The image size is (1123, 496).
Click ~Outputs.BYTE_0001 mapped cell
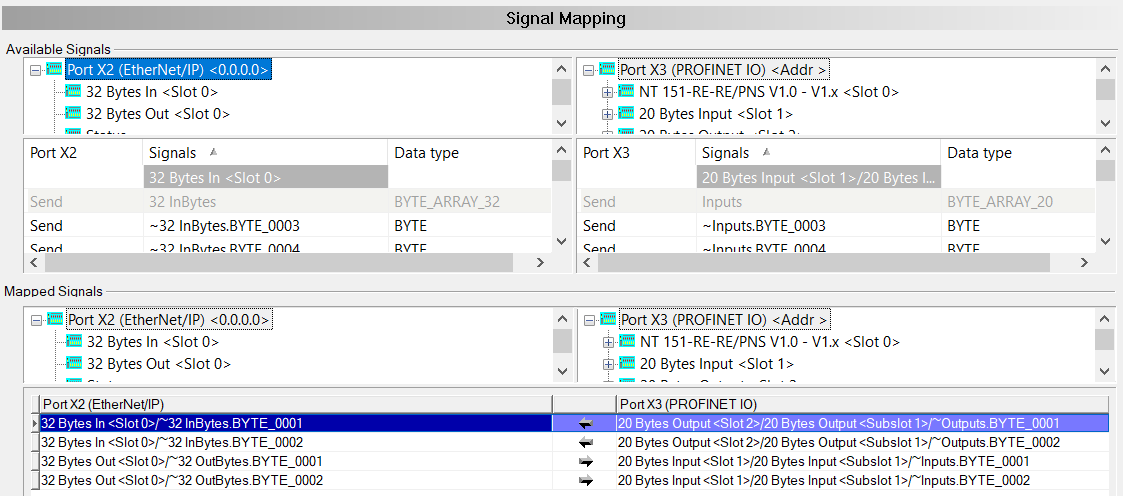point(862,424)
